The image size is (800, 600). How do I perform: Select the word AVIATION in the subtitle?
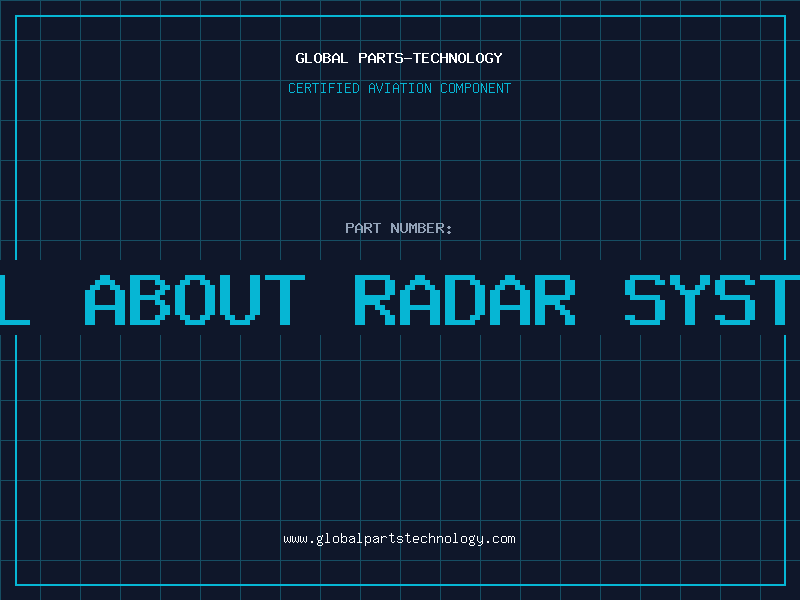click(400, 88)
